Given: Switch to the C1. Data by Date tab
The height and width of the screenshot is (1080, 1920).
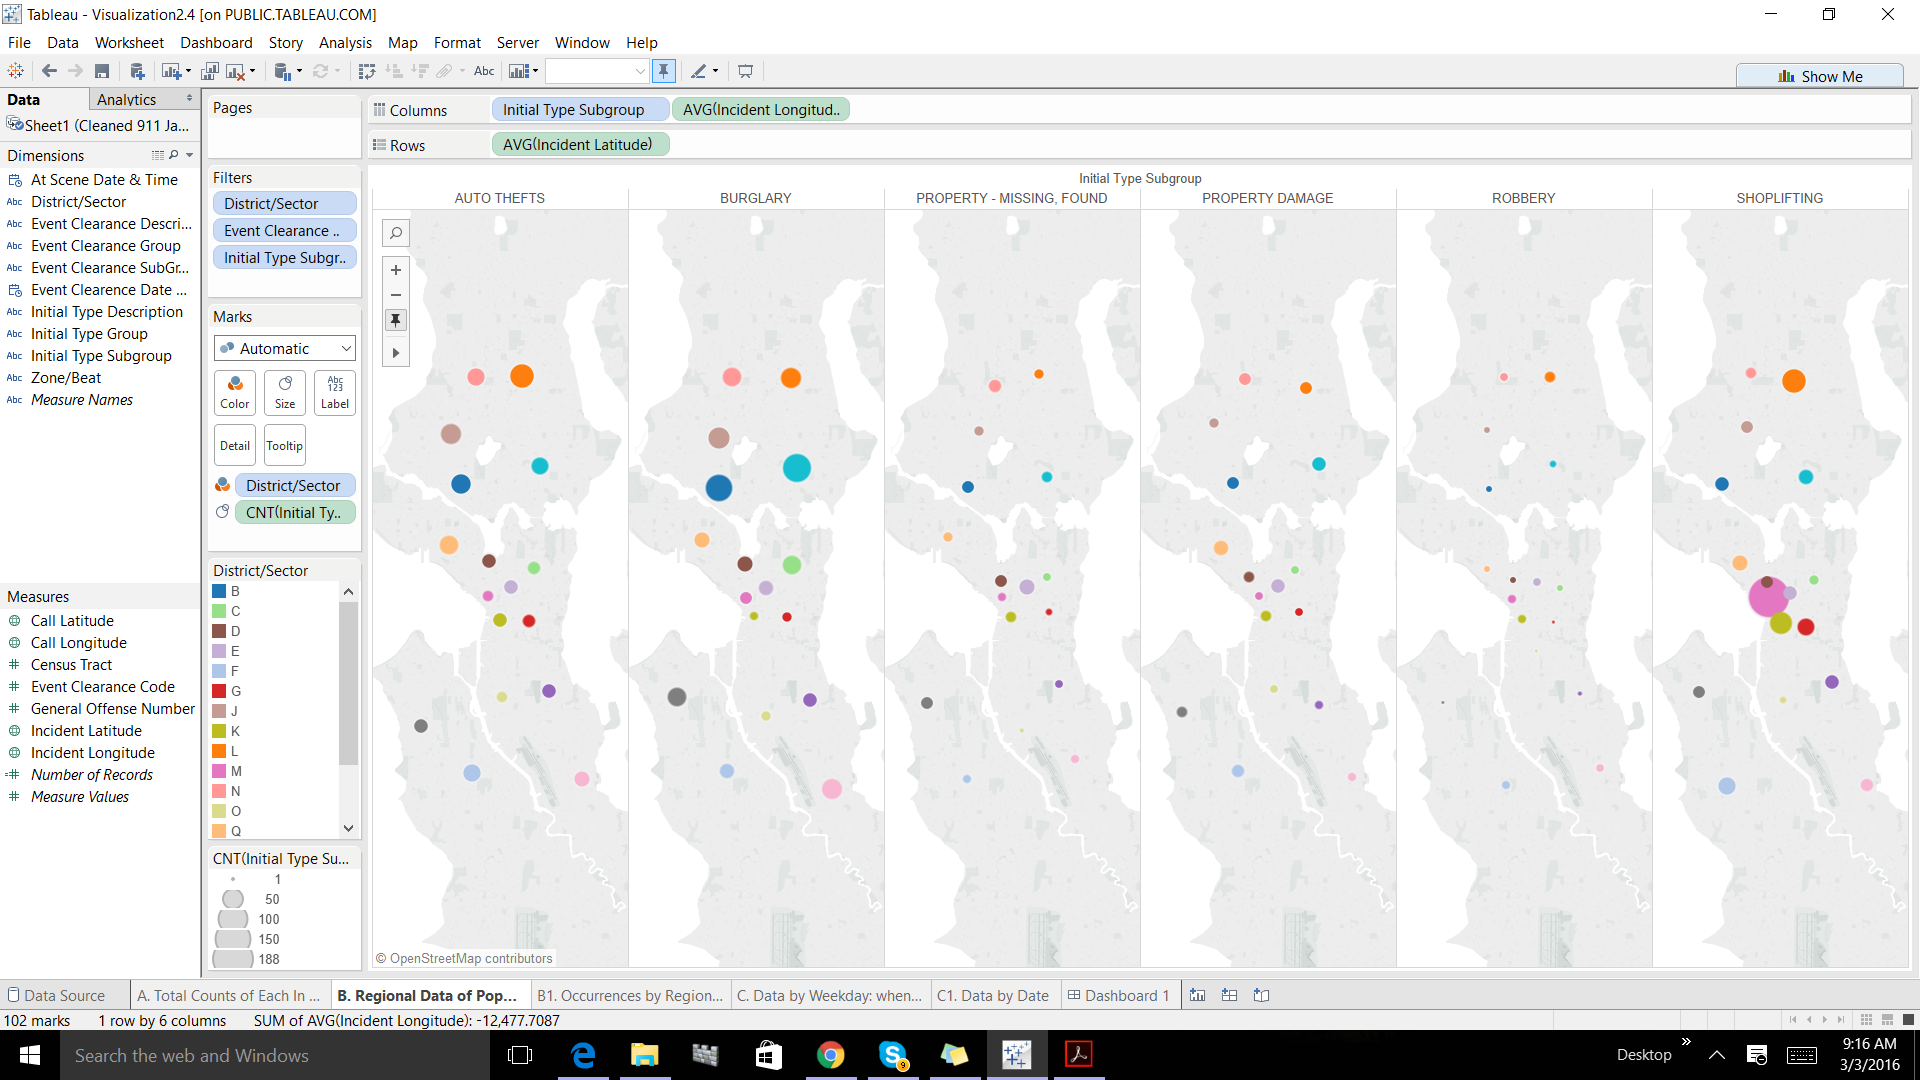Looking at the screenshot, I should tap(992, 995).
